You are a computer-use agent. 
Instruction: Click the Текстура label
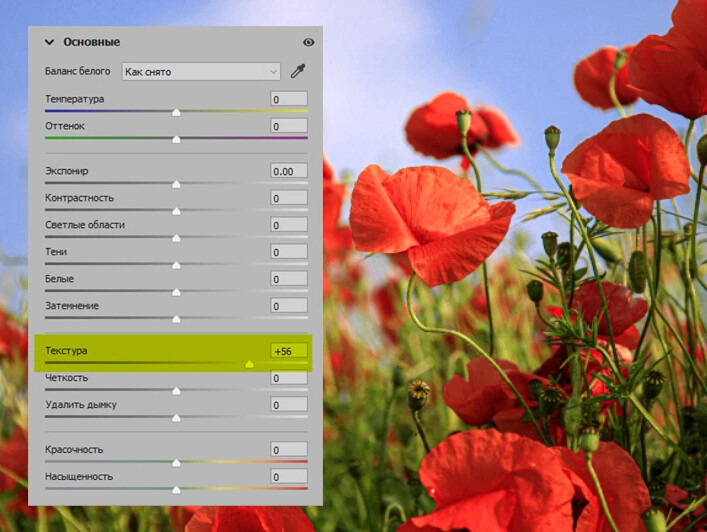[x=66, y=351]
